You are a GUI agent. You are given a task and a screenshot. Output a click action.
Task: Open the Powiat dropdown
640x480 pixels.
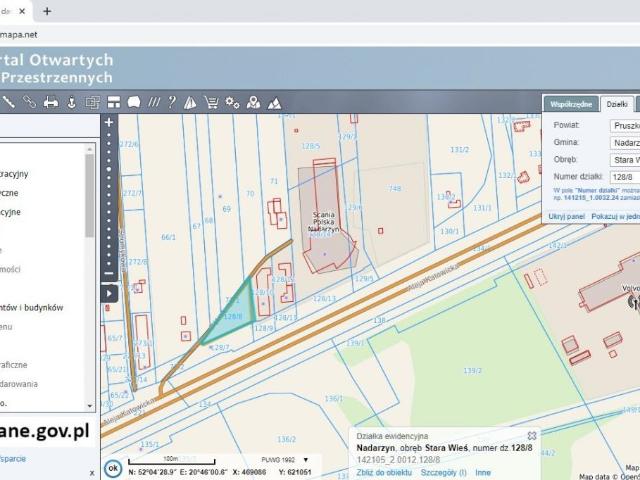(625, 126)
